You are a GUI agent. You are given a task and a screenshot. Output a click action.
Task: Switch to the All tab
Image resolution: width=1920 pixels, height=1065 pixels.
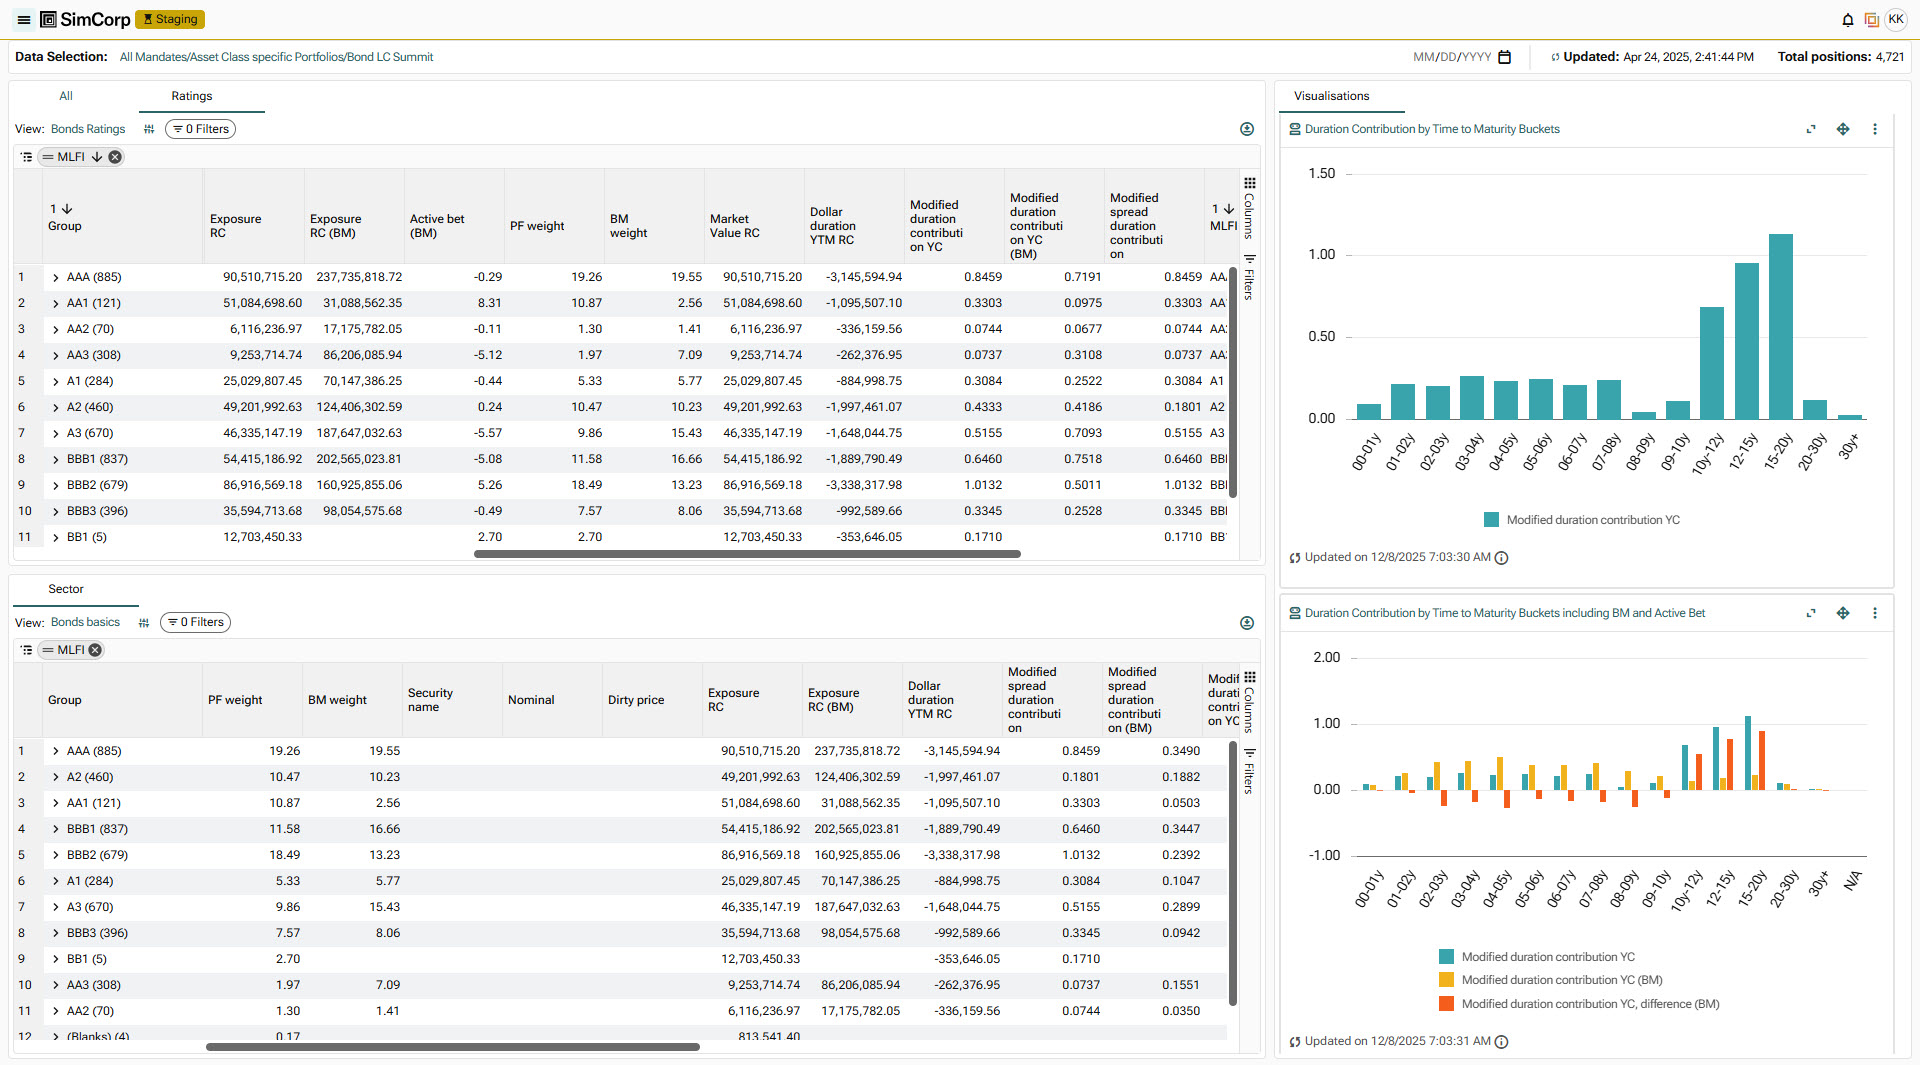[x=66, y=96]
